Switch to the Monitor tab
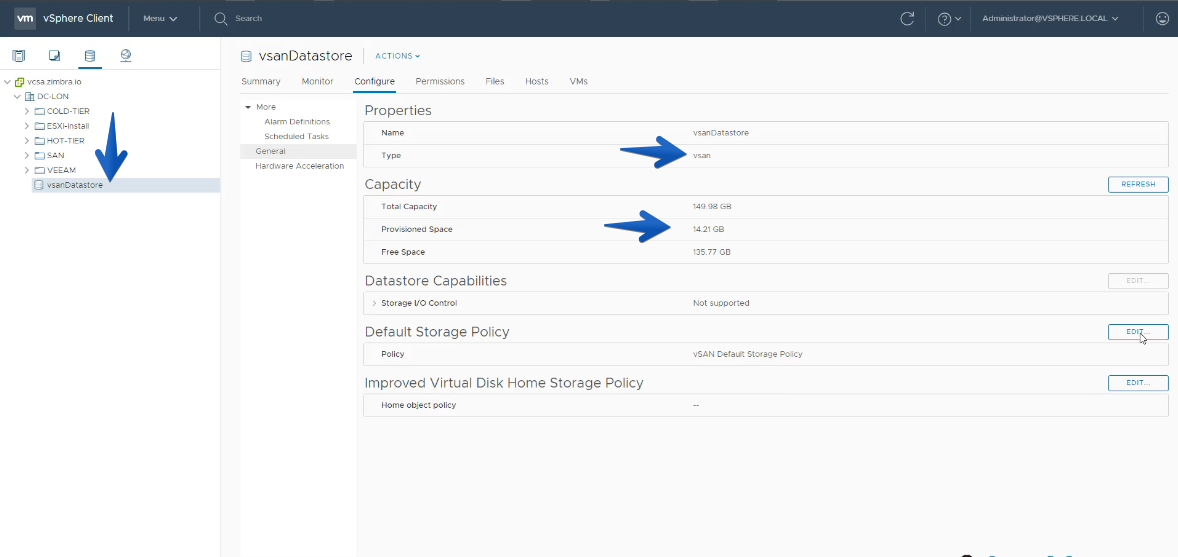This screenshot has height=557, width=1178. coord(317,81)
